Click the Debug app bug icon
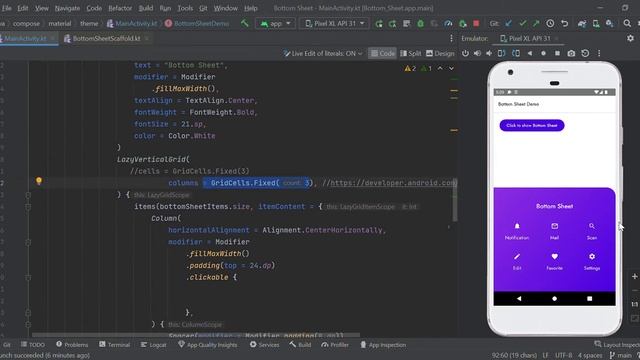This screenshot has height=360, width=640. 420,24
